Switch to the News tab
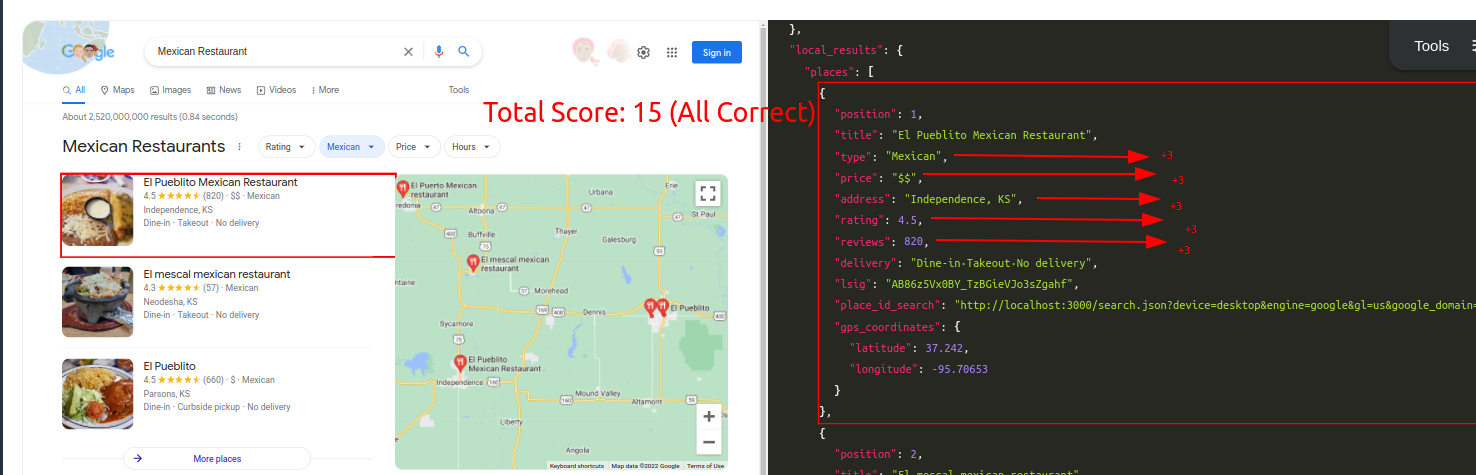Viewport: 1476px width, 475px height. [x=224, y=90]
